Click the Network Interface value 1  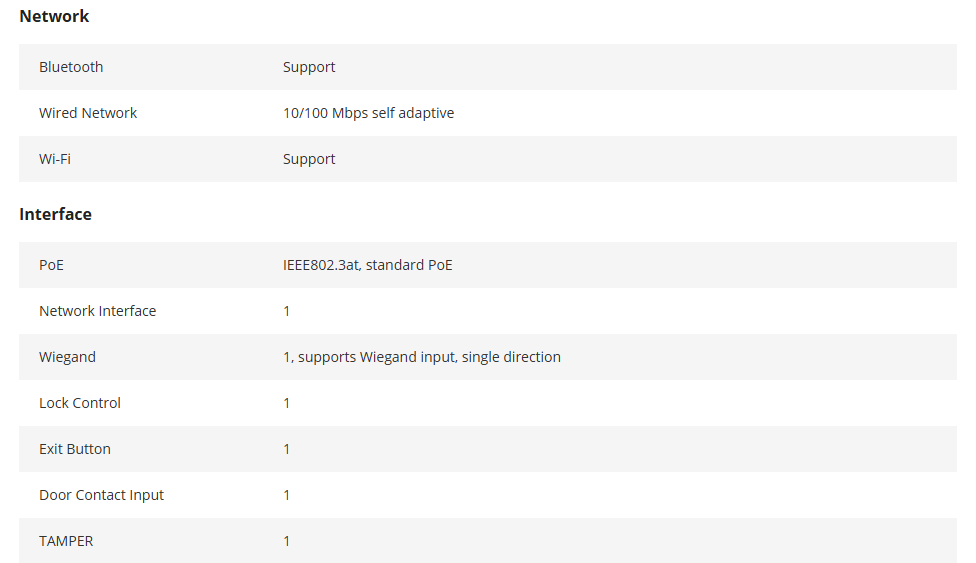point(286,311)
